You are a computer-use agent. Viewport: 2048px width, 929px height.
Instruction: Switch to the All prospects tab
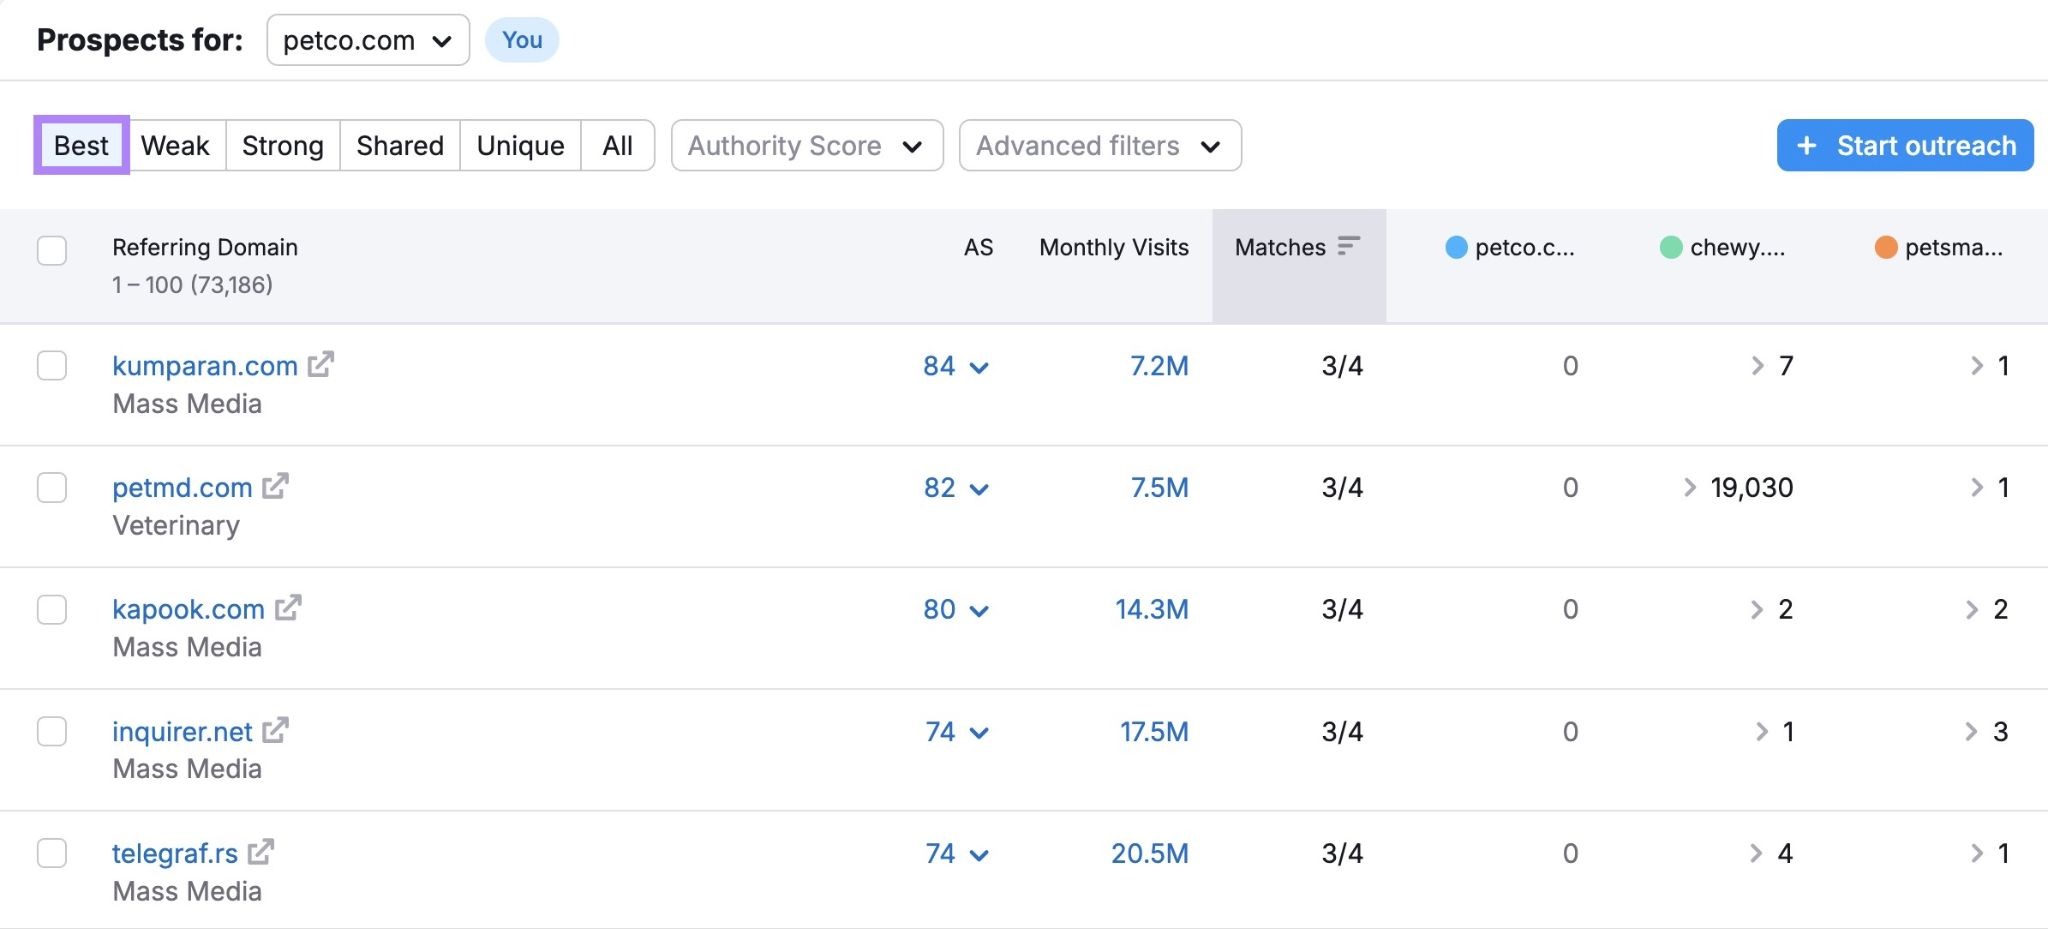pos(617,145)
